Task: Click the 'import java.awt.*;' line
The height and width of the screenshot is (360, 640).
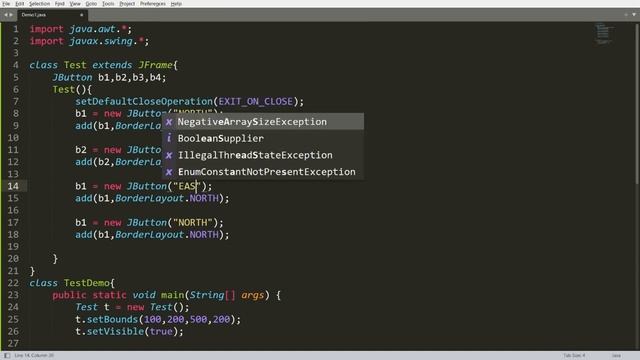Action: [x=80, y=29]
